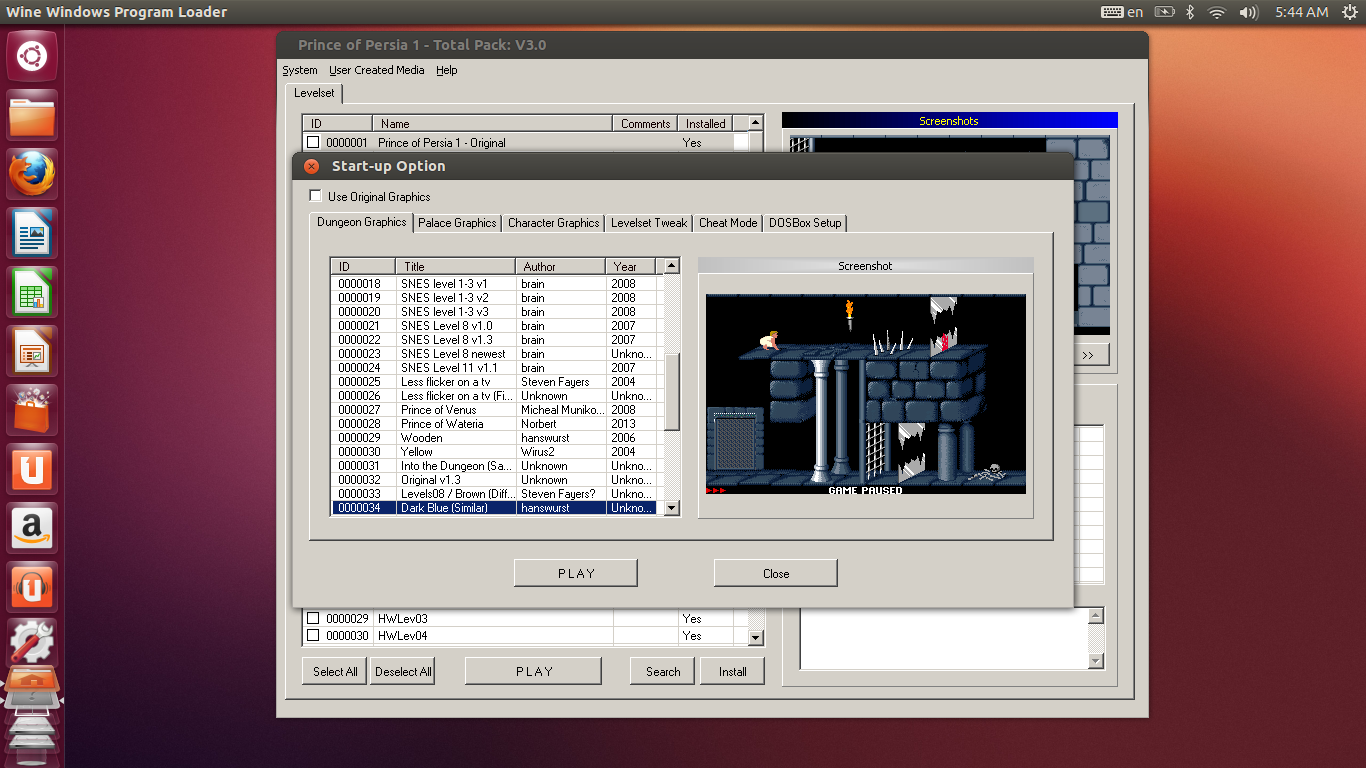
Task: Sort graphics list by Title column header
Action: pos(455,266)
